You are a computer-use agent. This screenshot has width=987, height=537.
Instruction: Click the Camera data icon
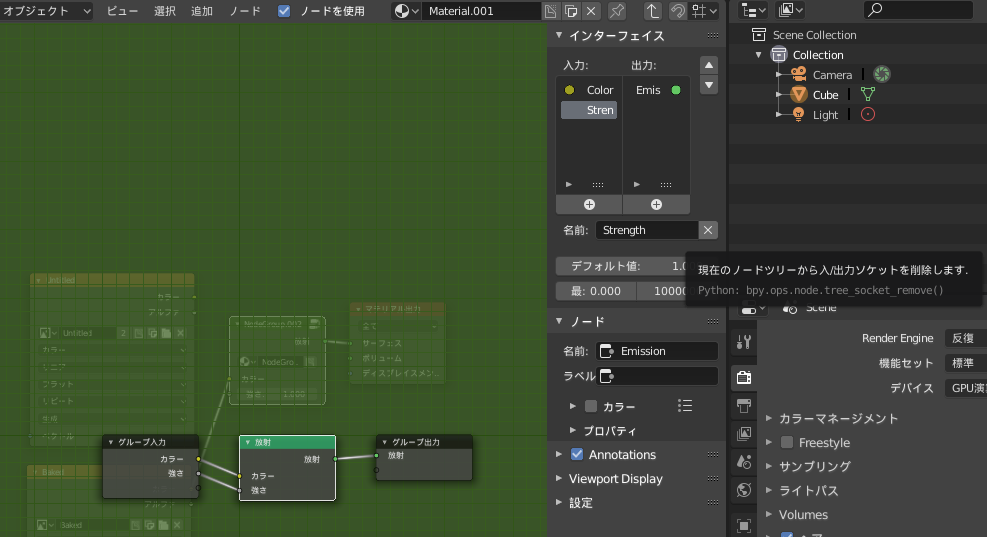[x=882, y=74]
